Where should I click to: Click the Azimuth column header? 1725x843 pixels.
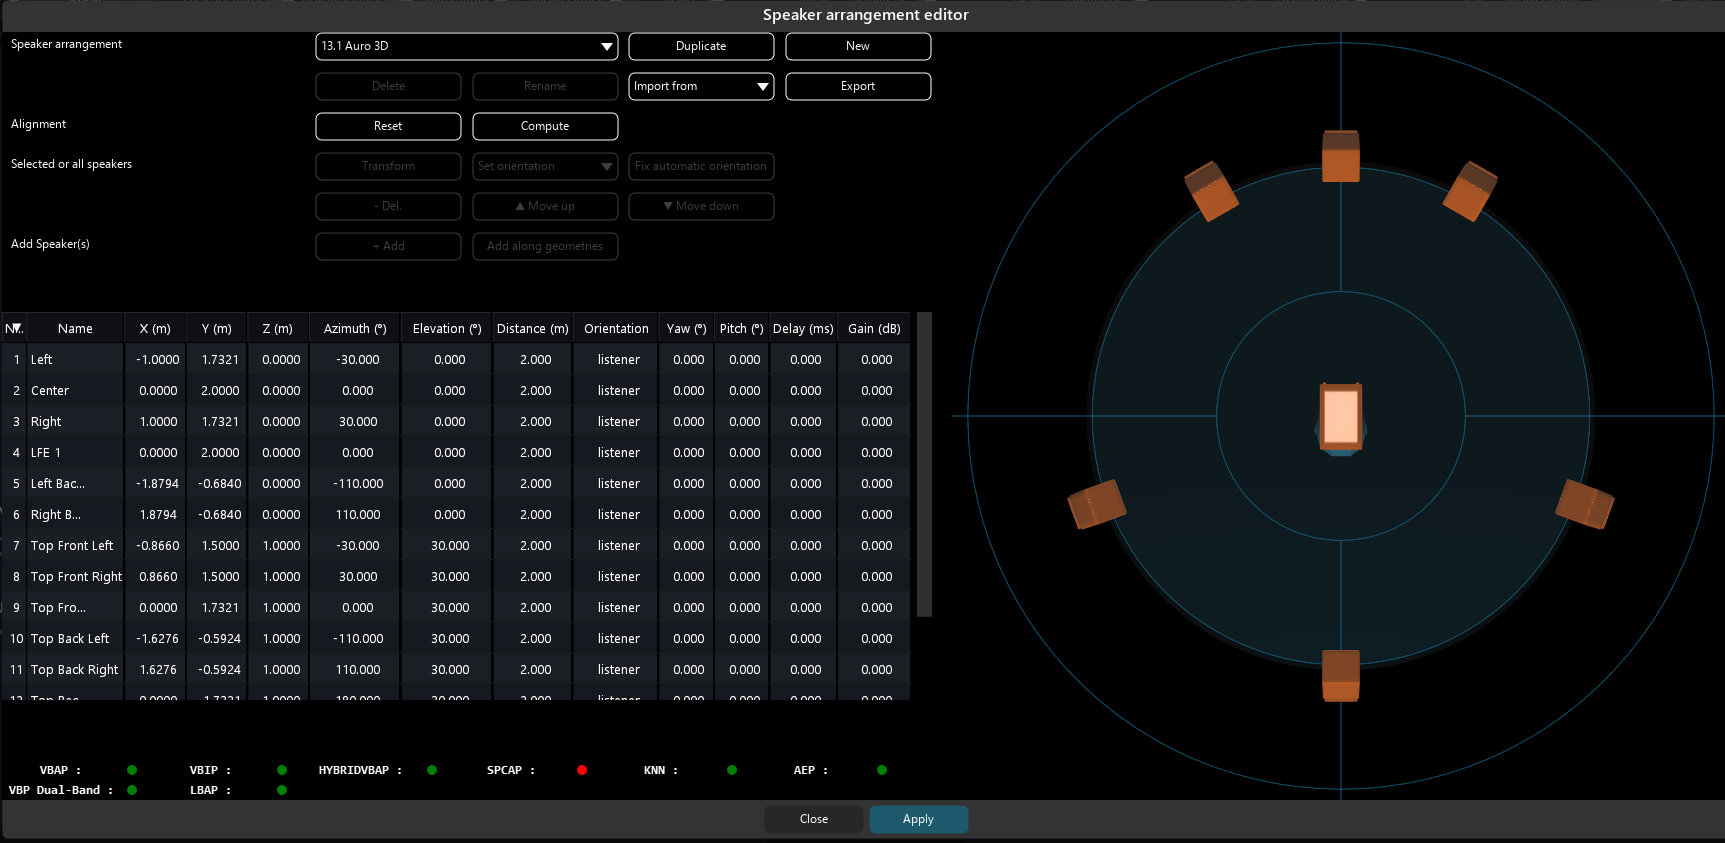(x=354, y=328)
